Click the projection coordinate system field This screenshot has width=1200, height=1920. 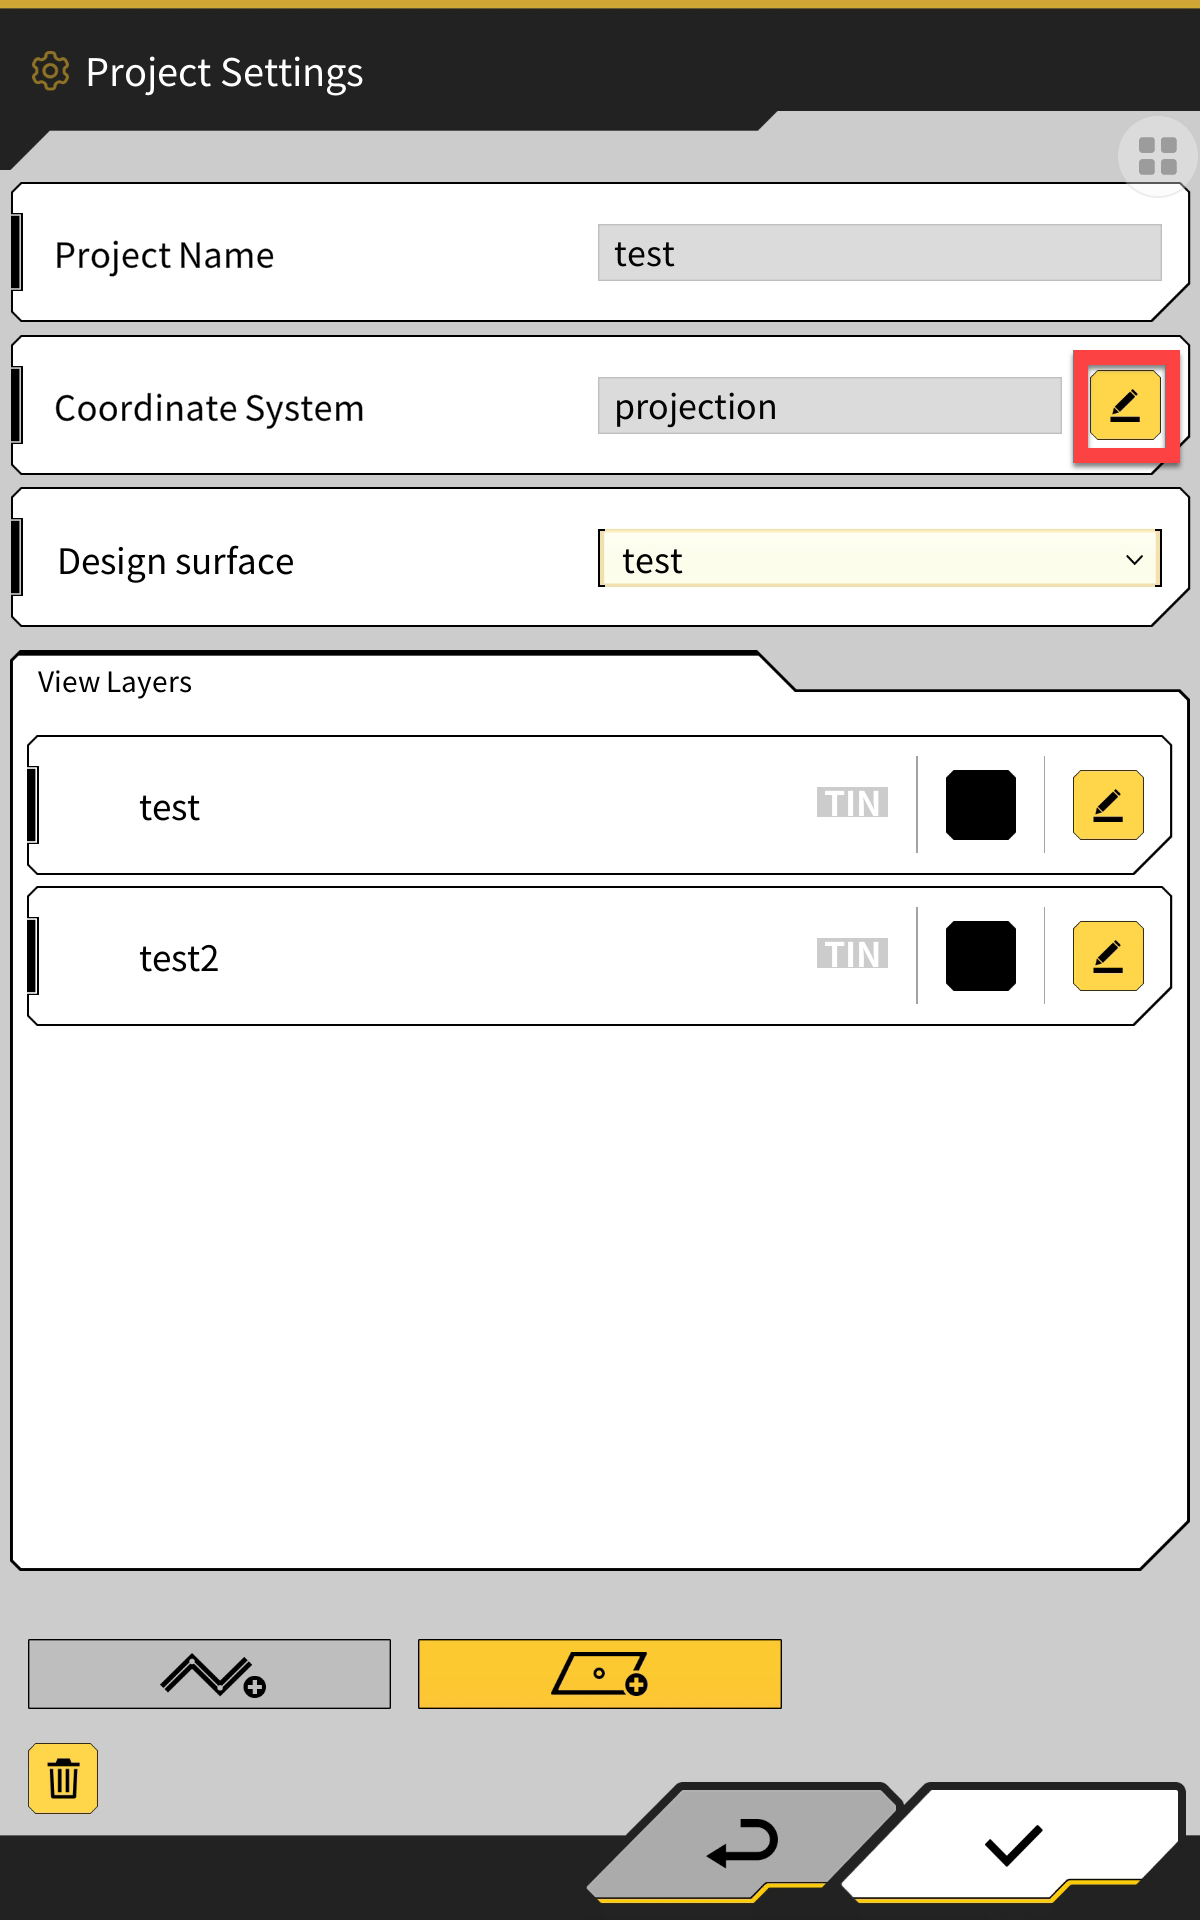pyautogui.click(x=829, y=406)
